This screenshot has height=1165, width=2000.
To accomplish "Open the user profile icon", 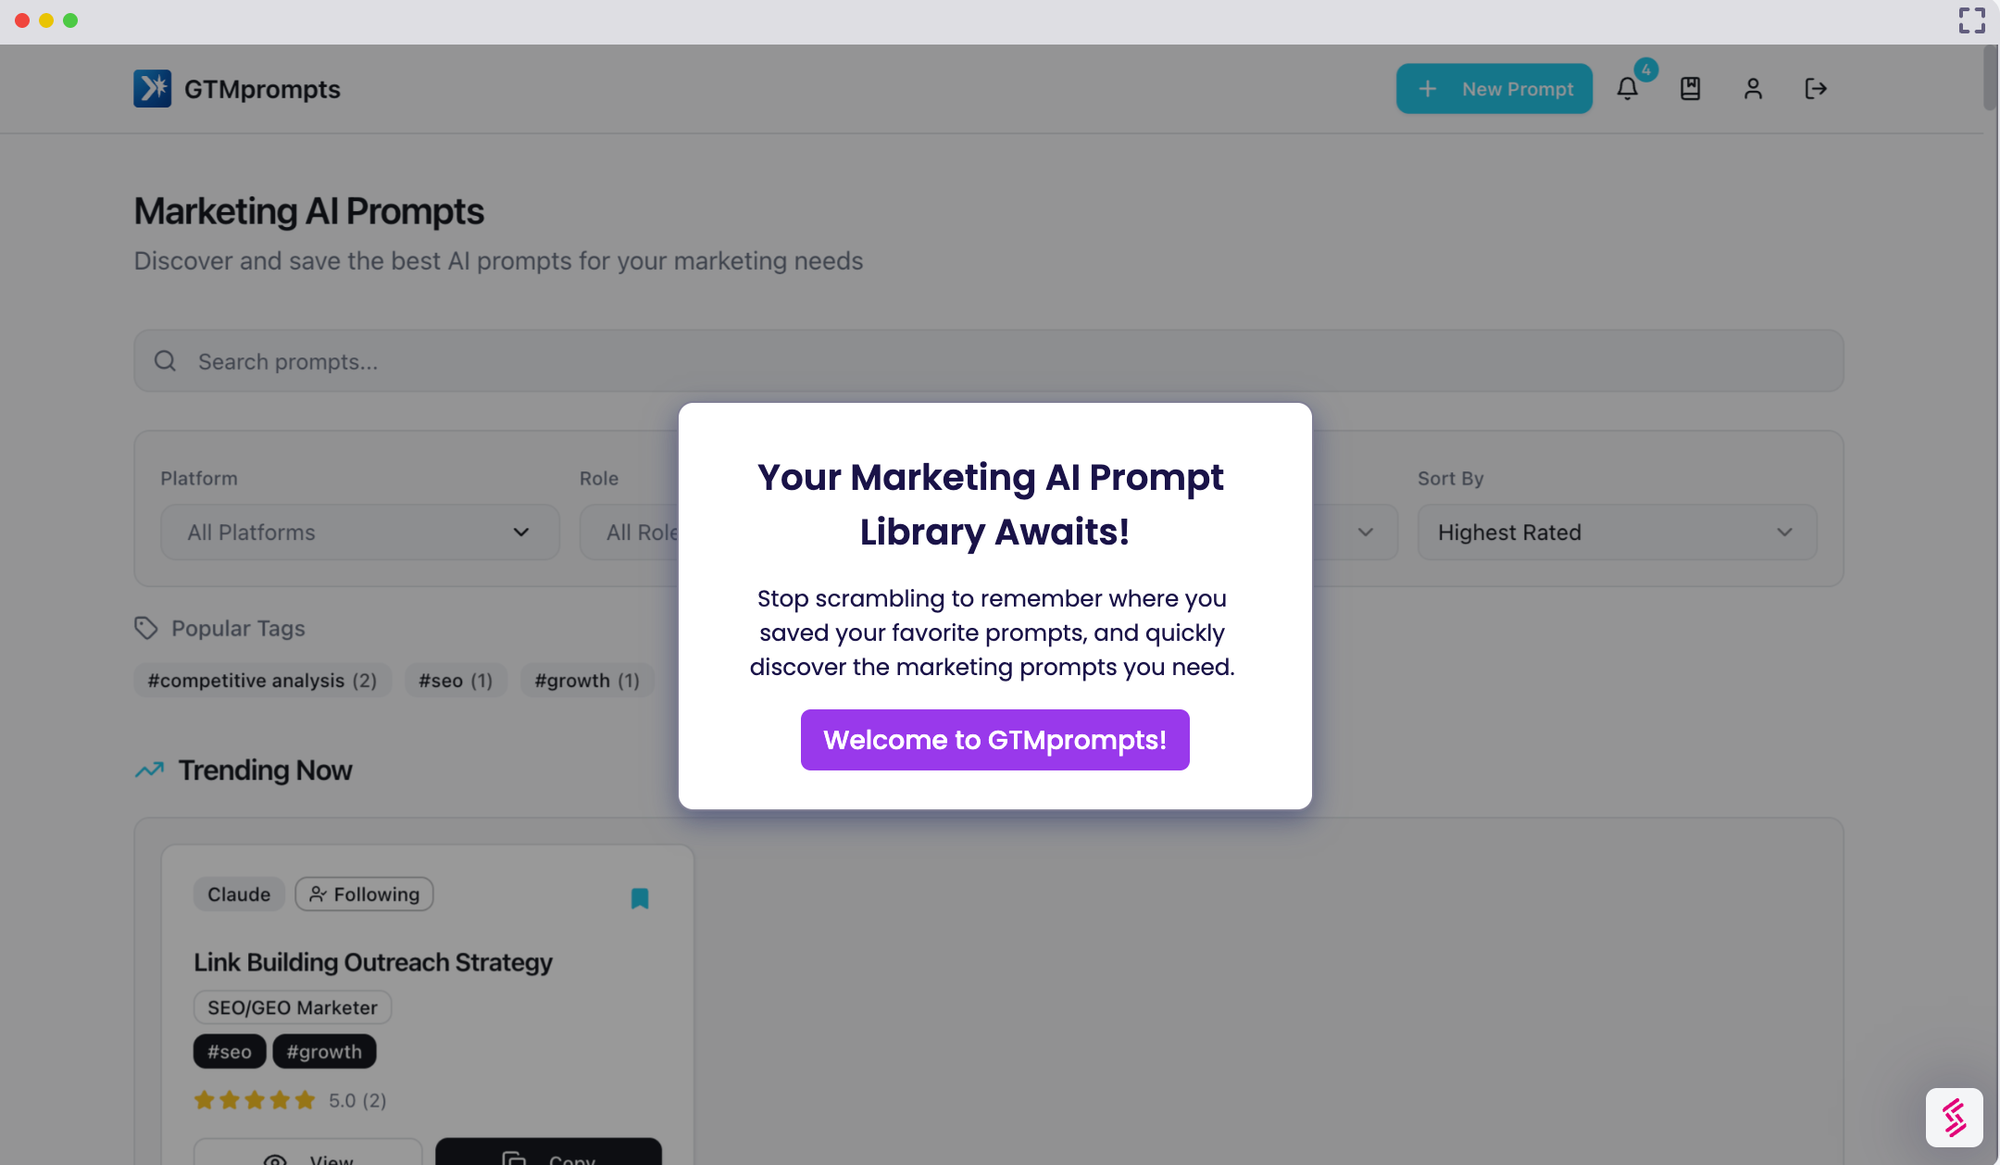I will [1753, 89].
